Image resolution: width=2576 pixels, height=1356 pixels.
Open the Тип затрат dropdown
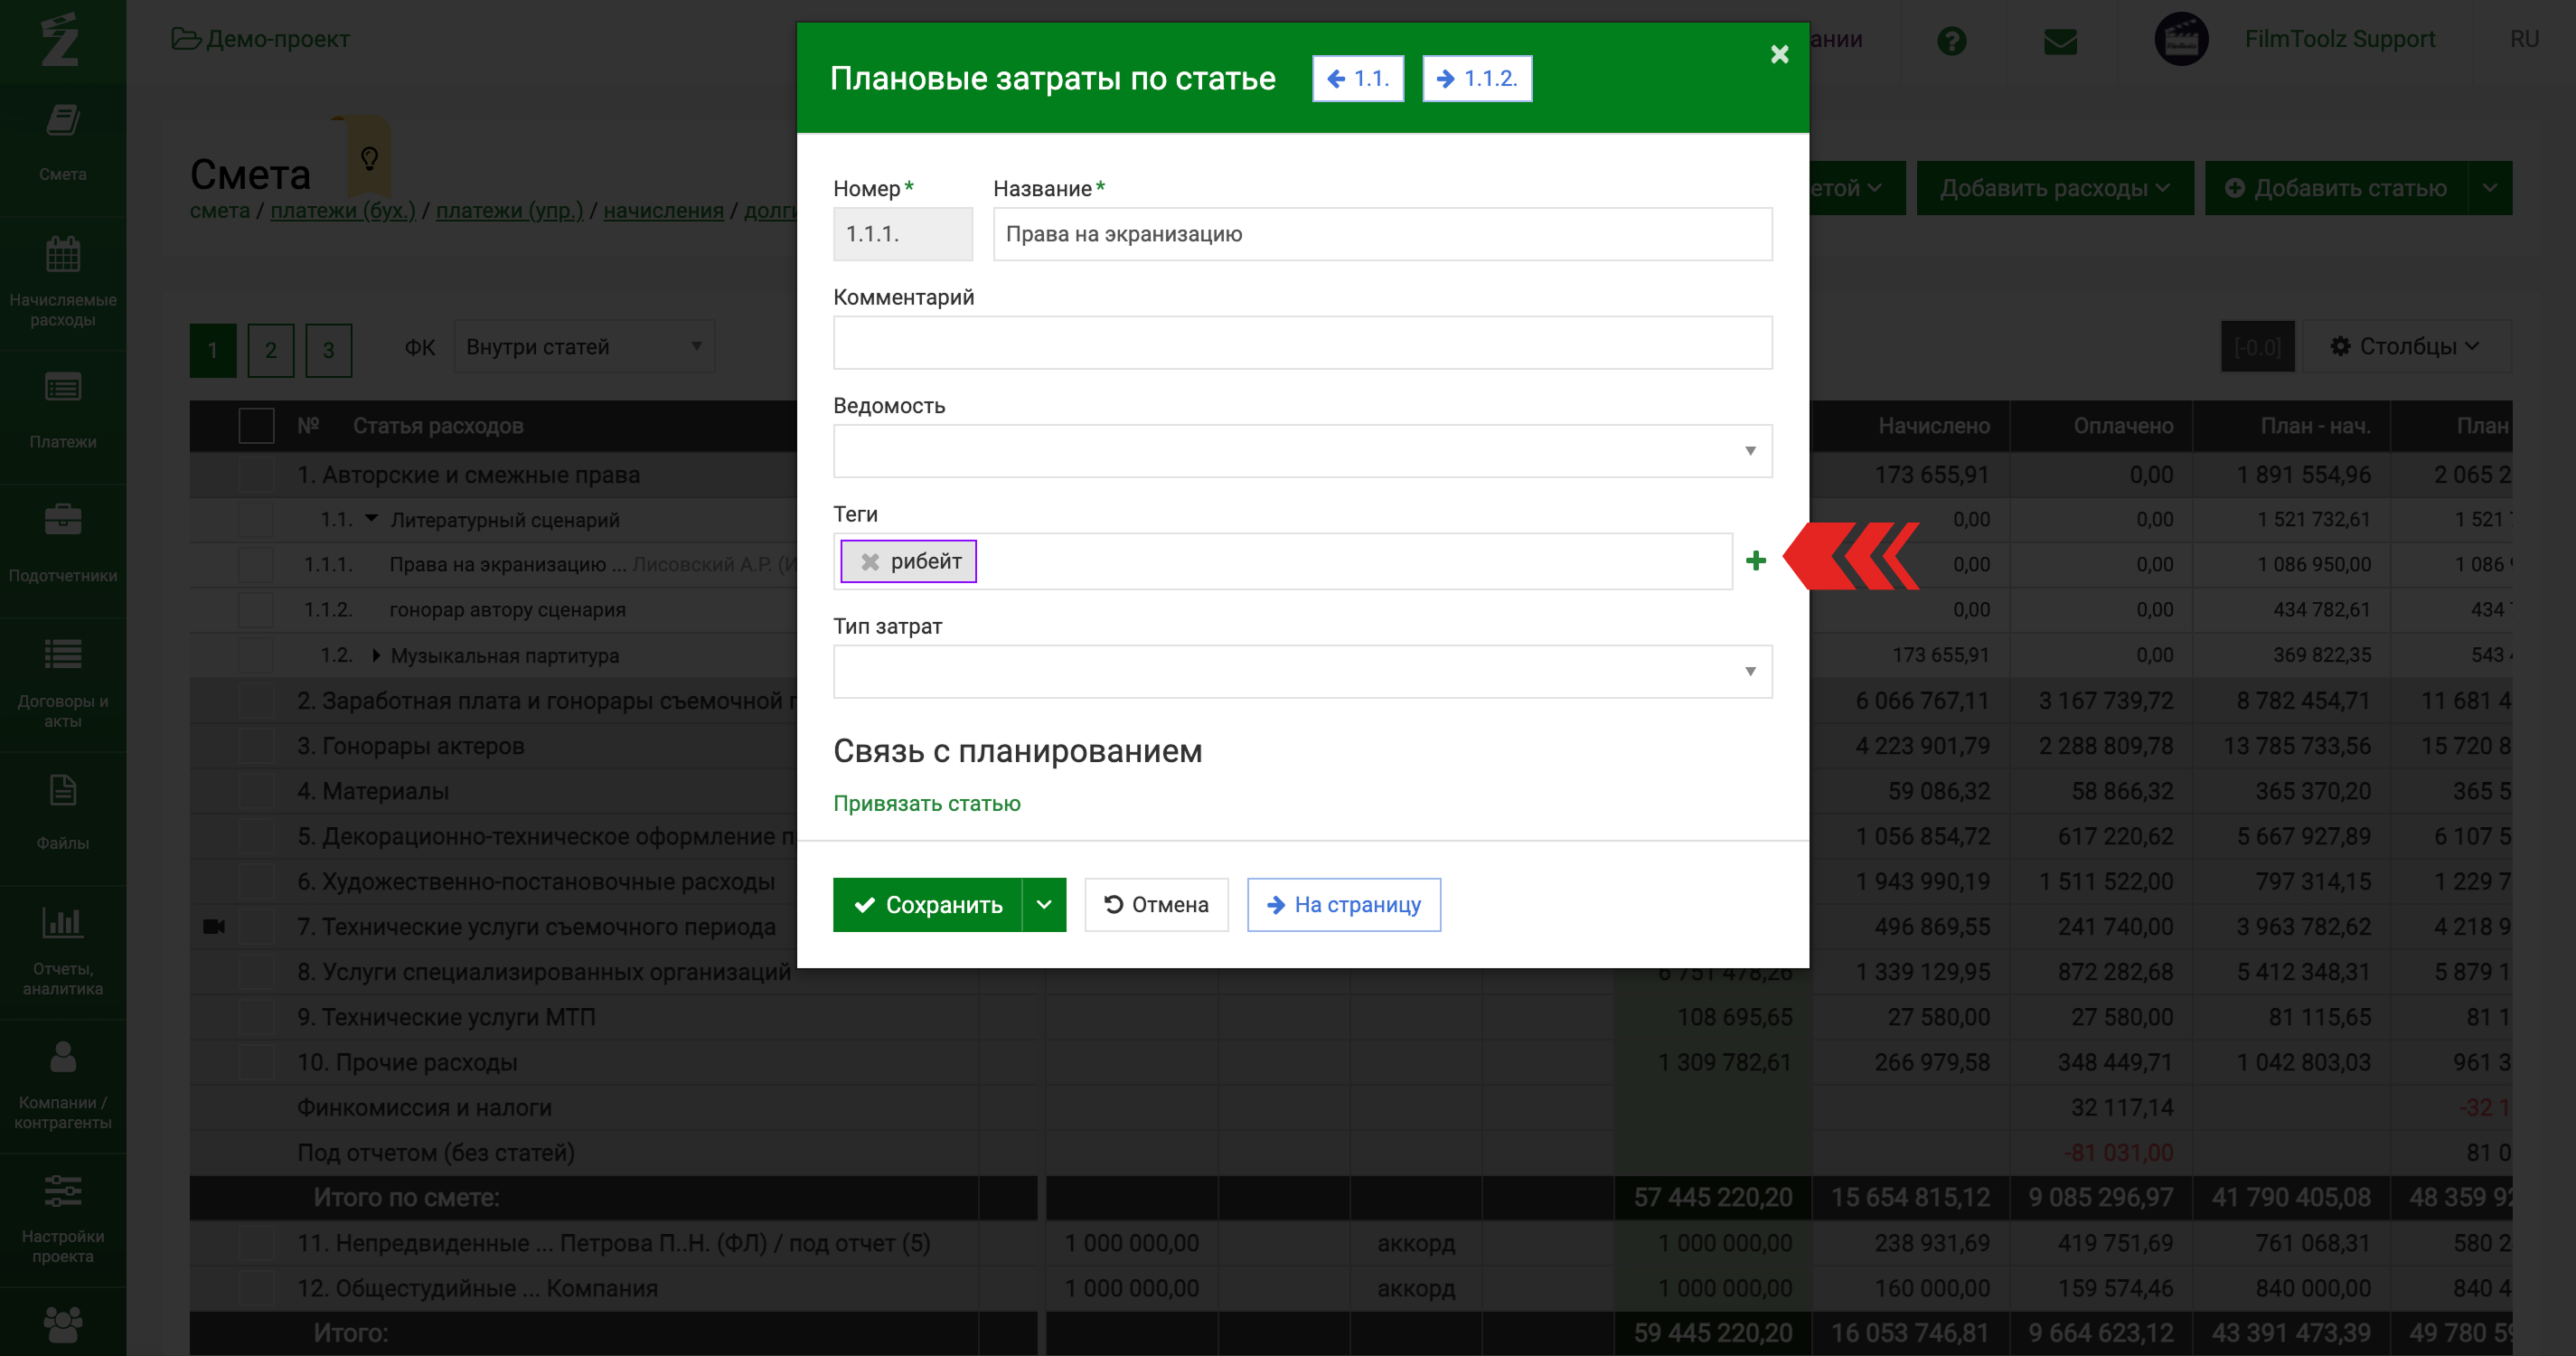(1302, 671)
